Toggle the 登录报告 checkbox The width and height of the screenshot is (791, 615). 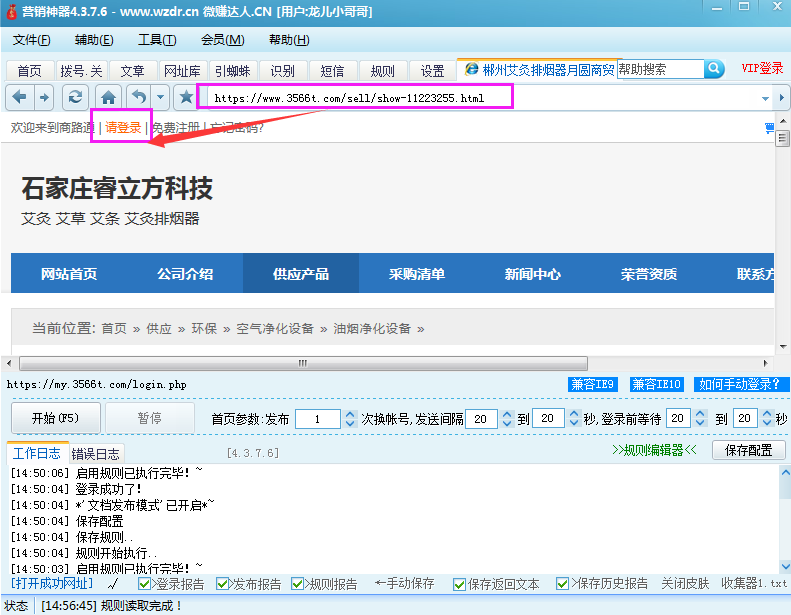tap(144, 584)
